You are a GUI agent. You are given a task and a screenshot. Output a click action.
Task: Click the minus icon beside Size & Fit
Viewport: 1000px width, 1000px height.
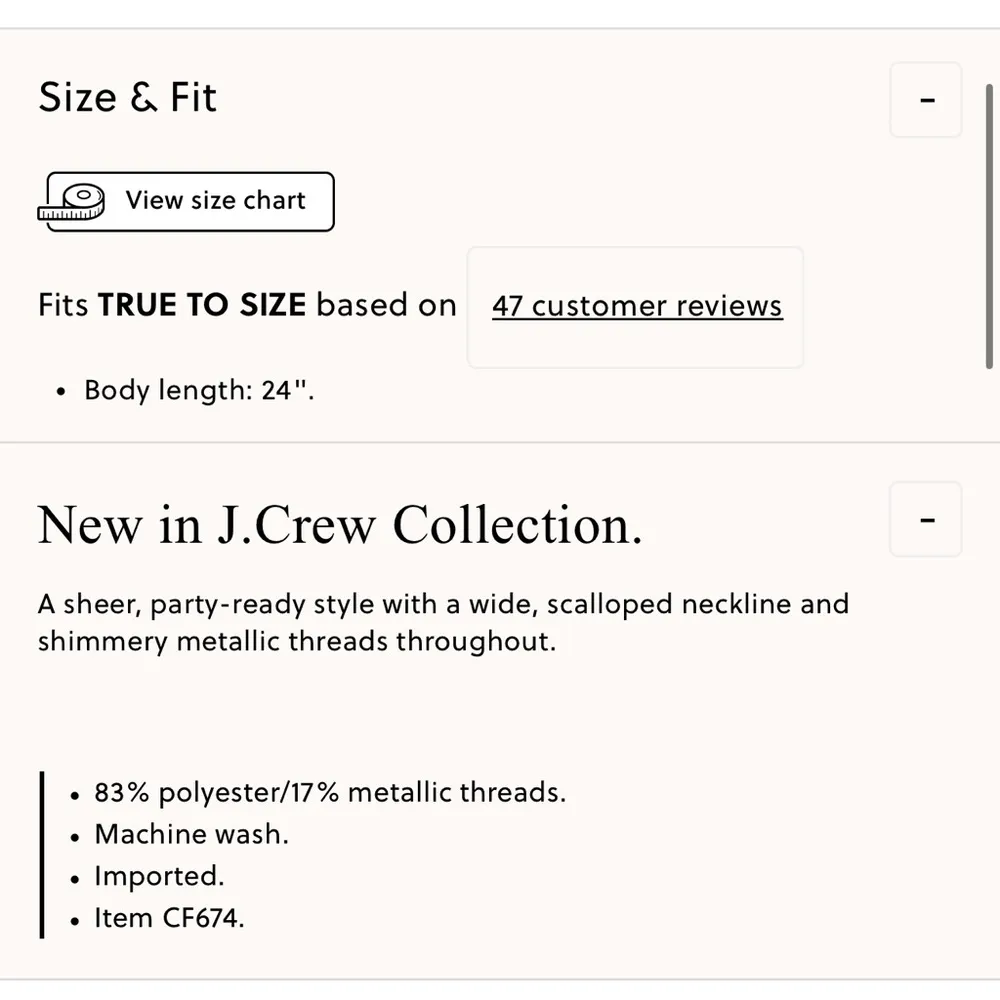click(x=925, y=100)
